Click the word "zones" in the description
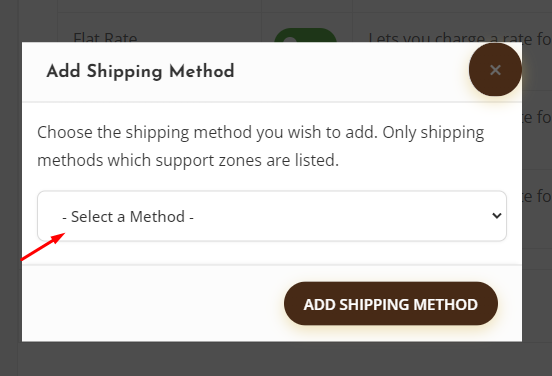Image resolution: width=552 pixels, height=376 pixels. click(240, 161)
